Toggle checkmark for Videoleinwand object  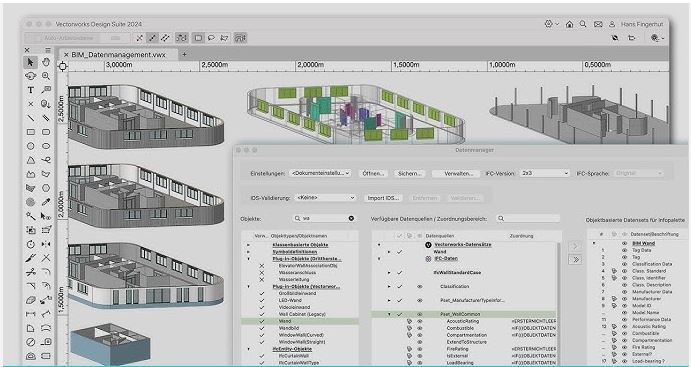coord(262,307)
